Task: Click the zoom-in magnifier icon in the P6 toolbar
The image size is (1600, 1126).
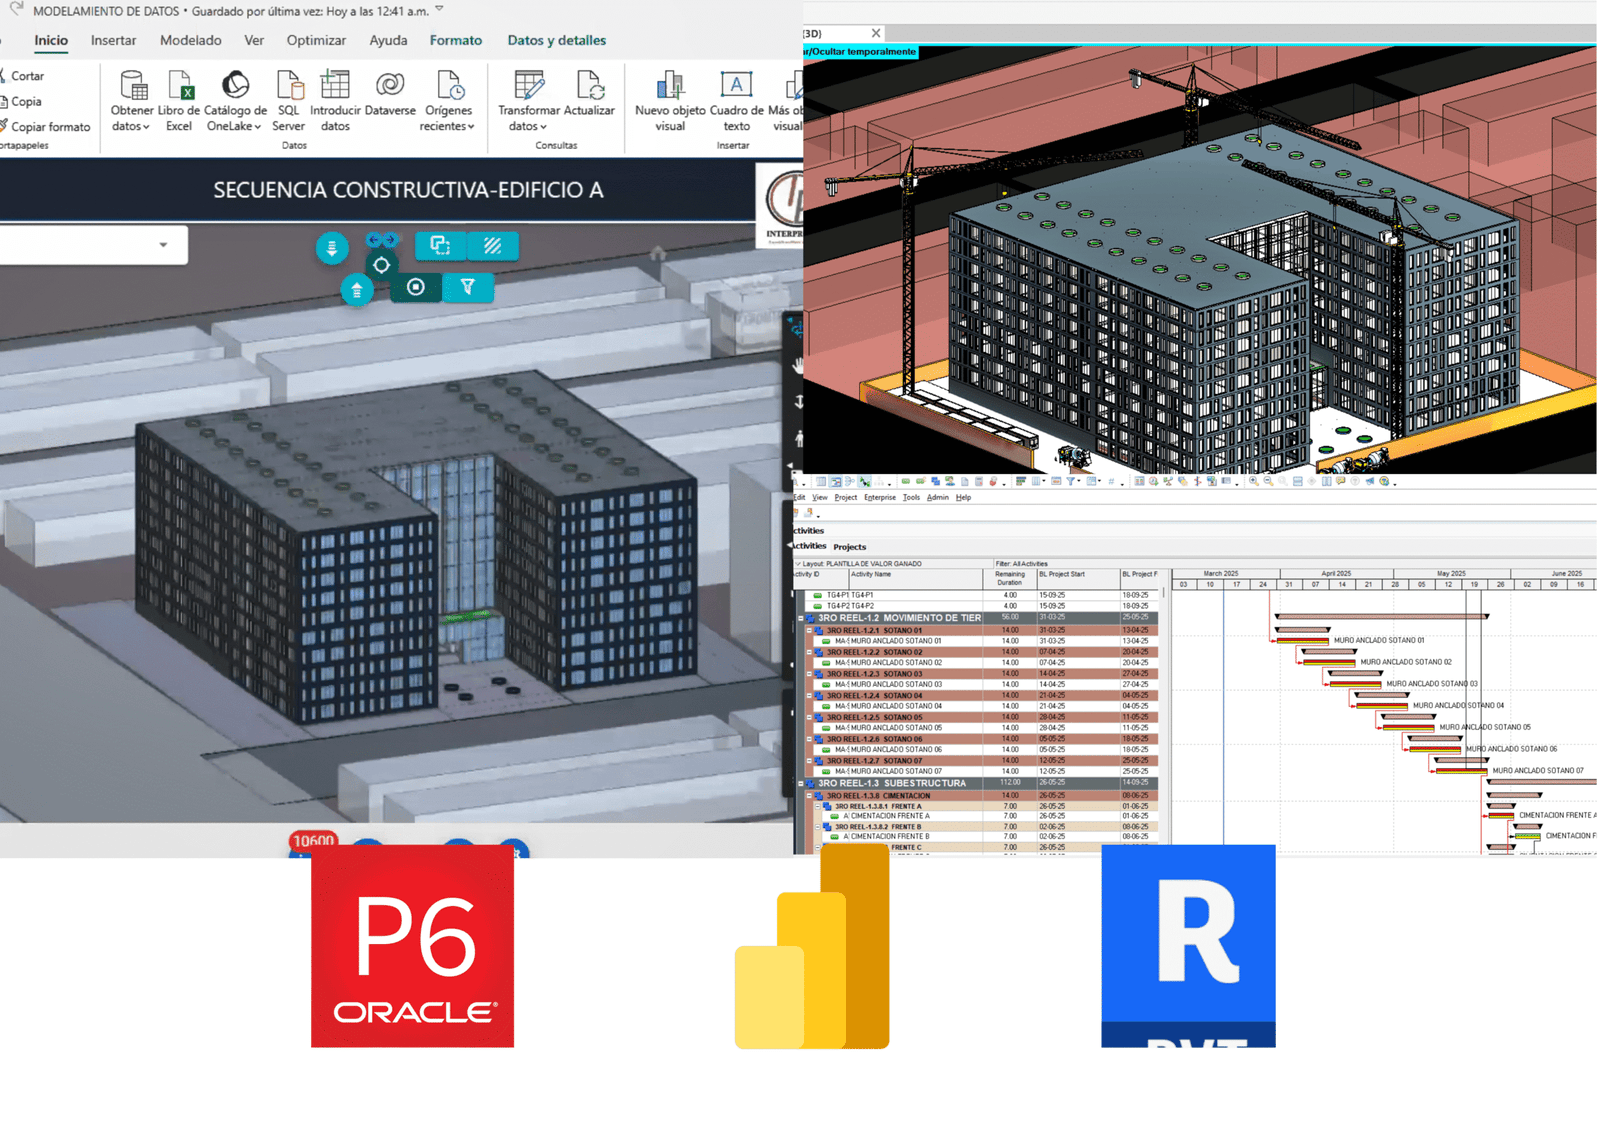Action: point(1253,479)
